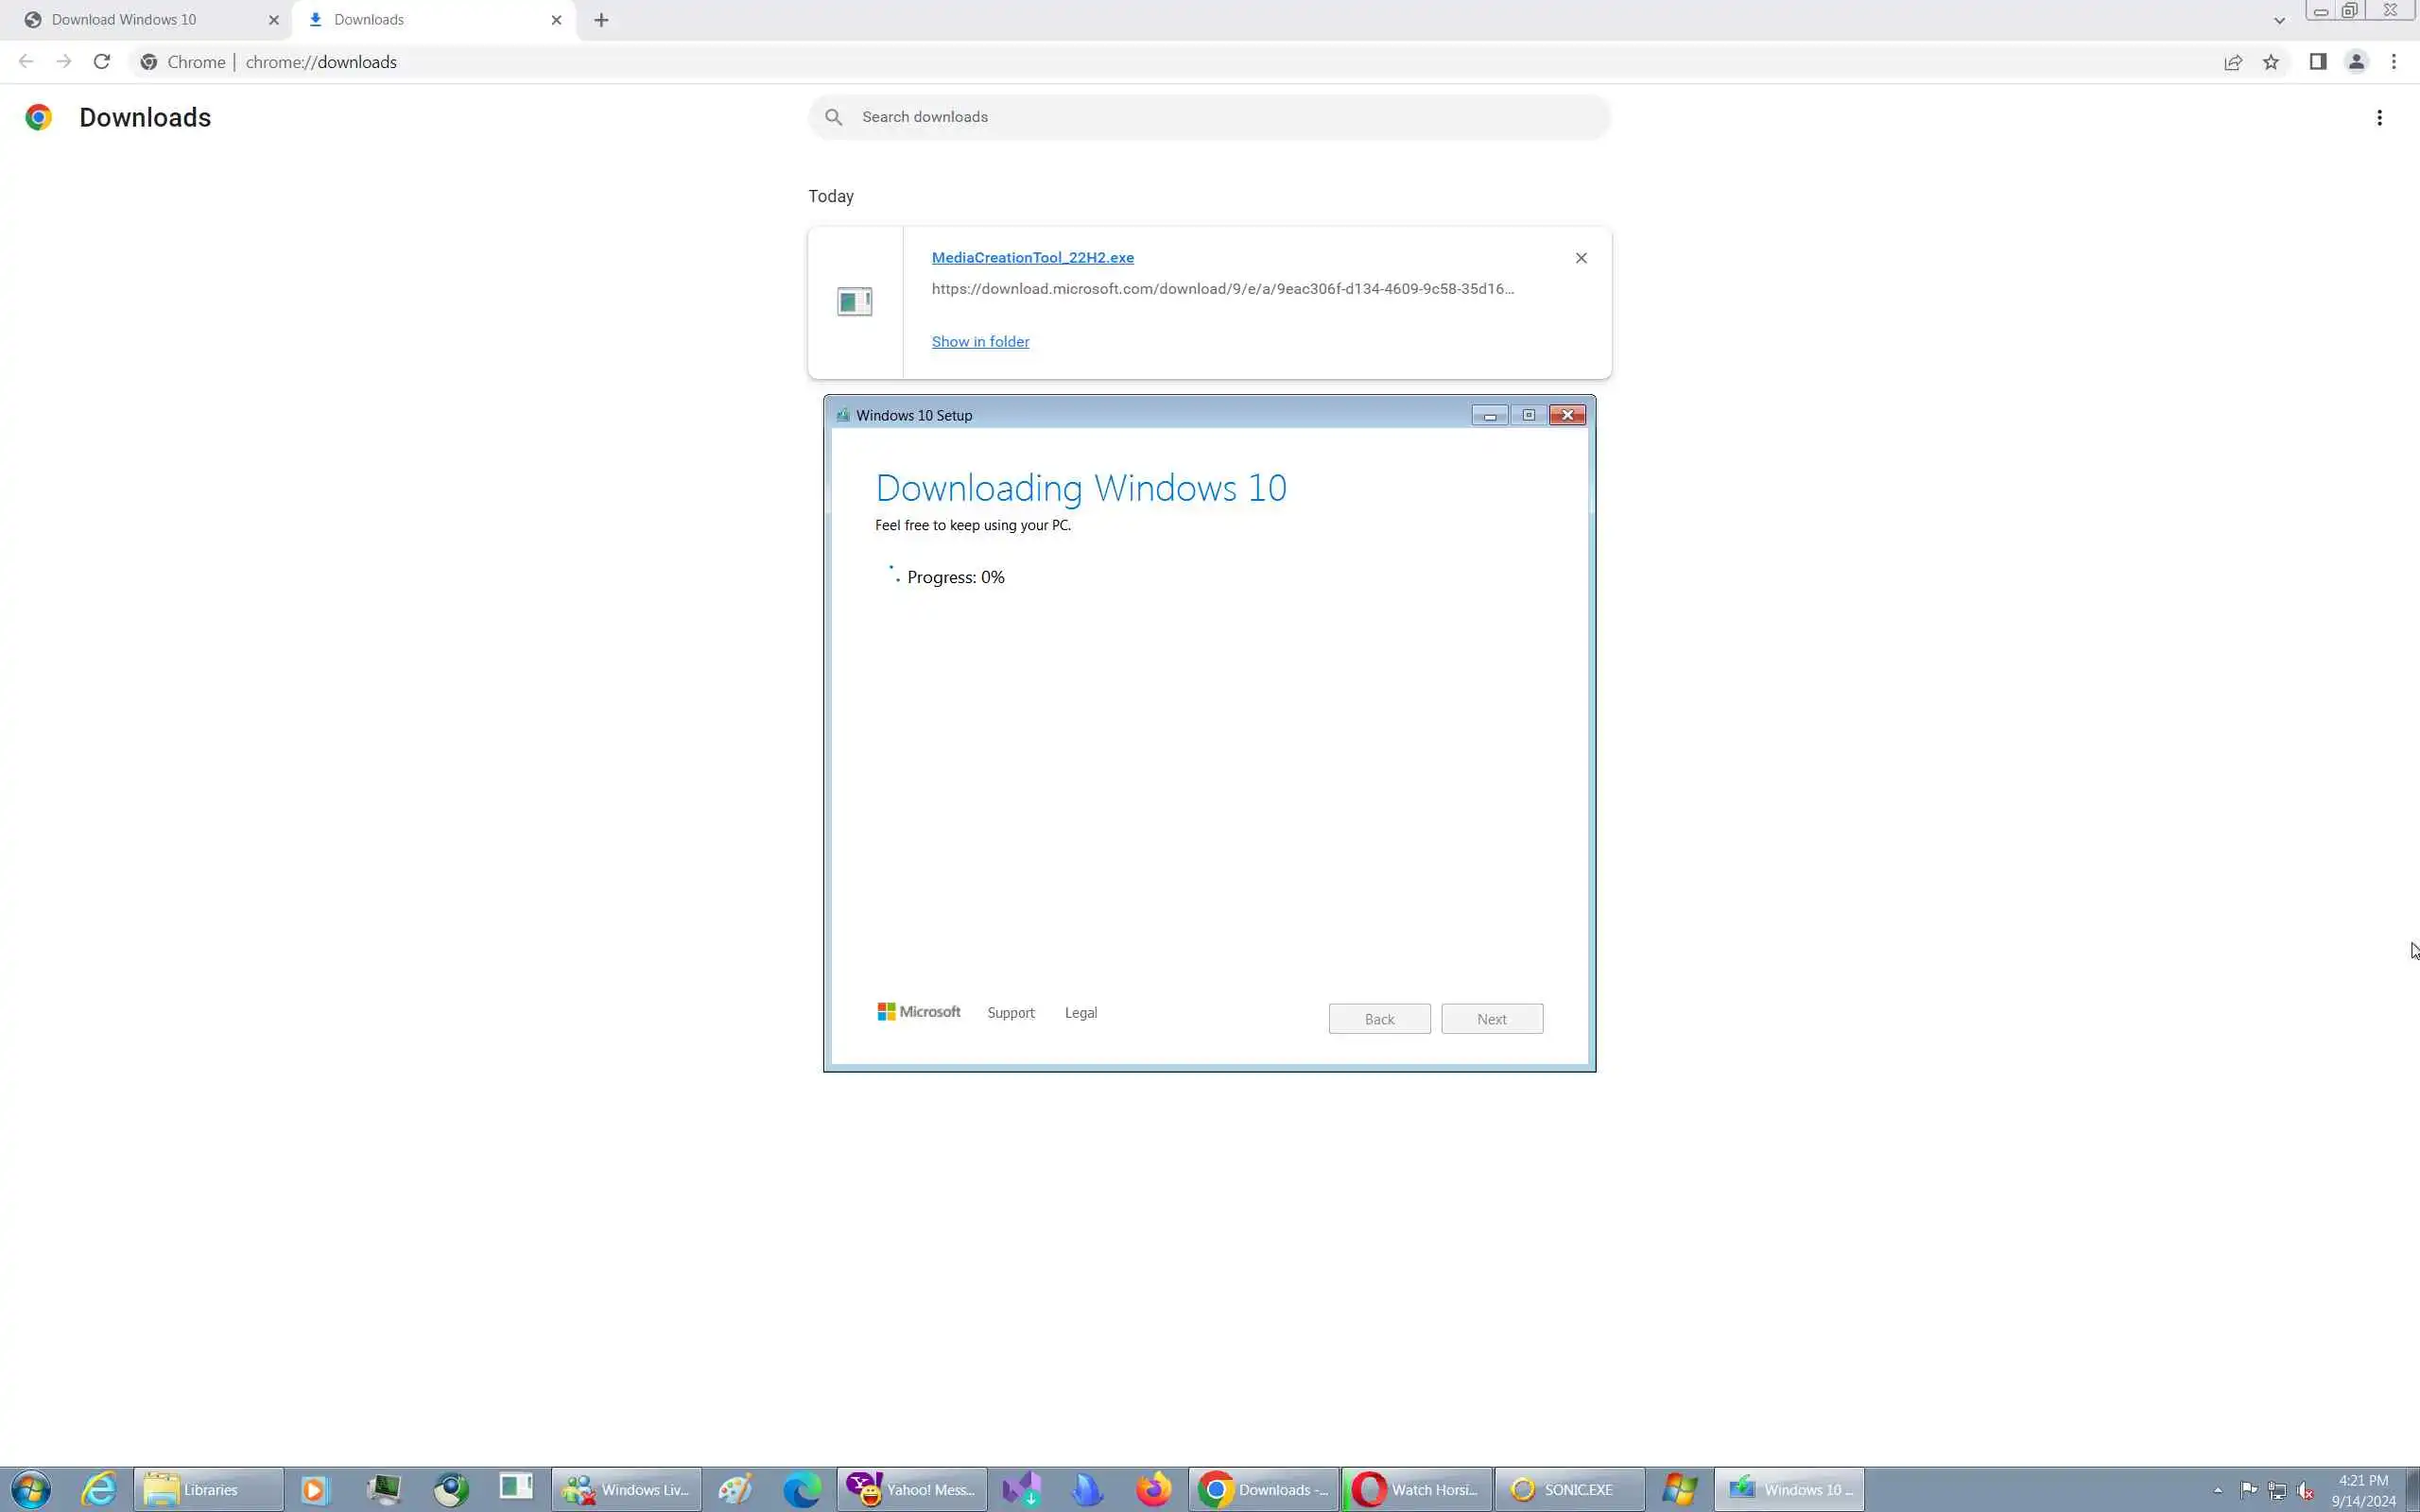
Task: Click the Legal link in the setup window
Action: pyautogui.click(x=1080, y=1013)
